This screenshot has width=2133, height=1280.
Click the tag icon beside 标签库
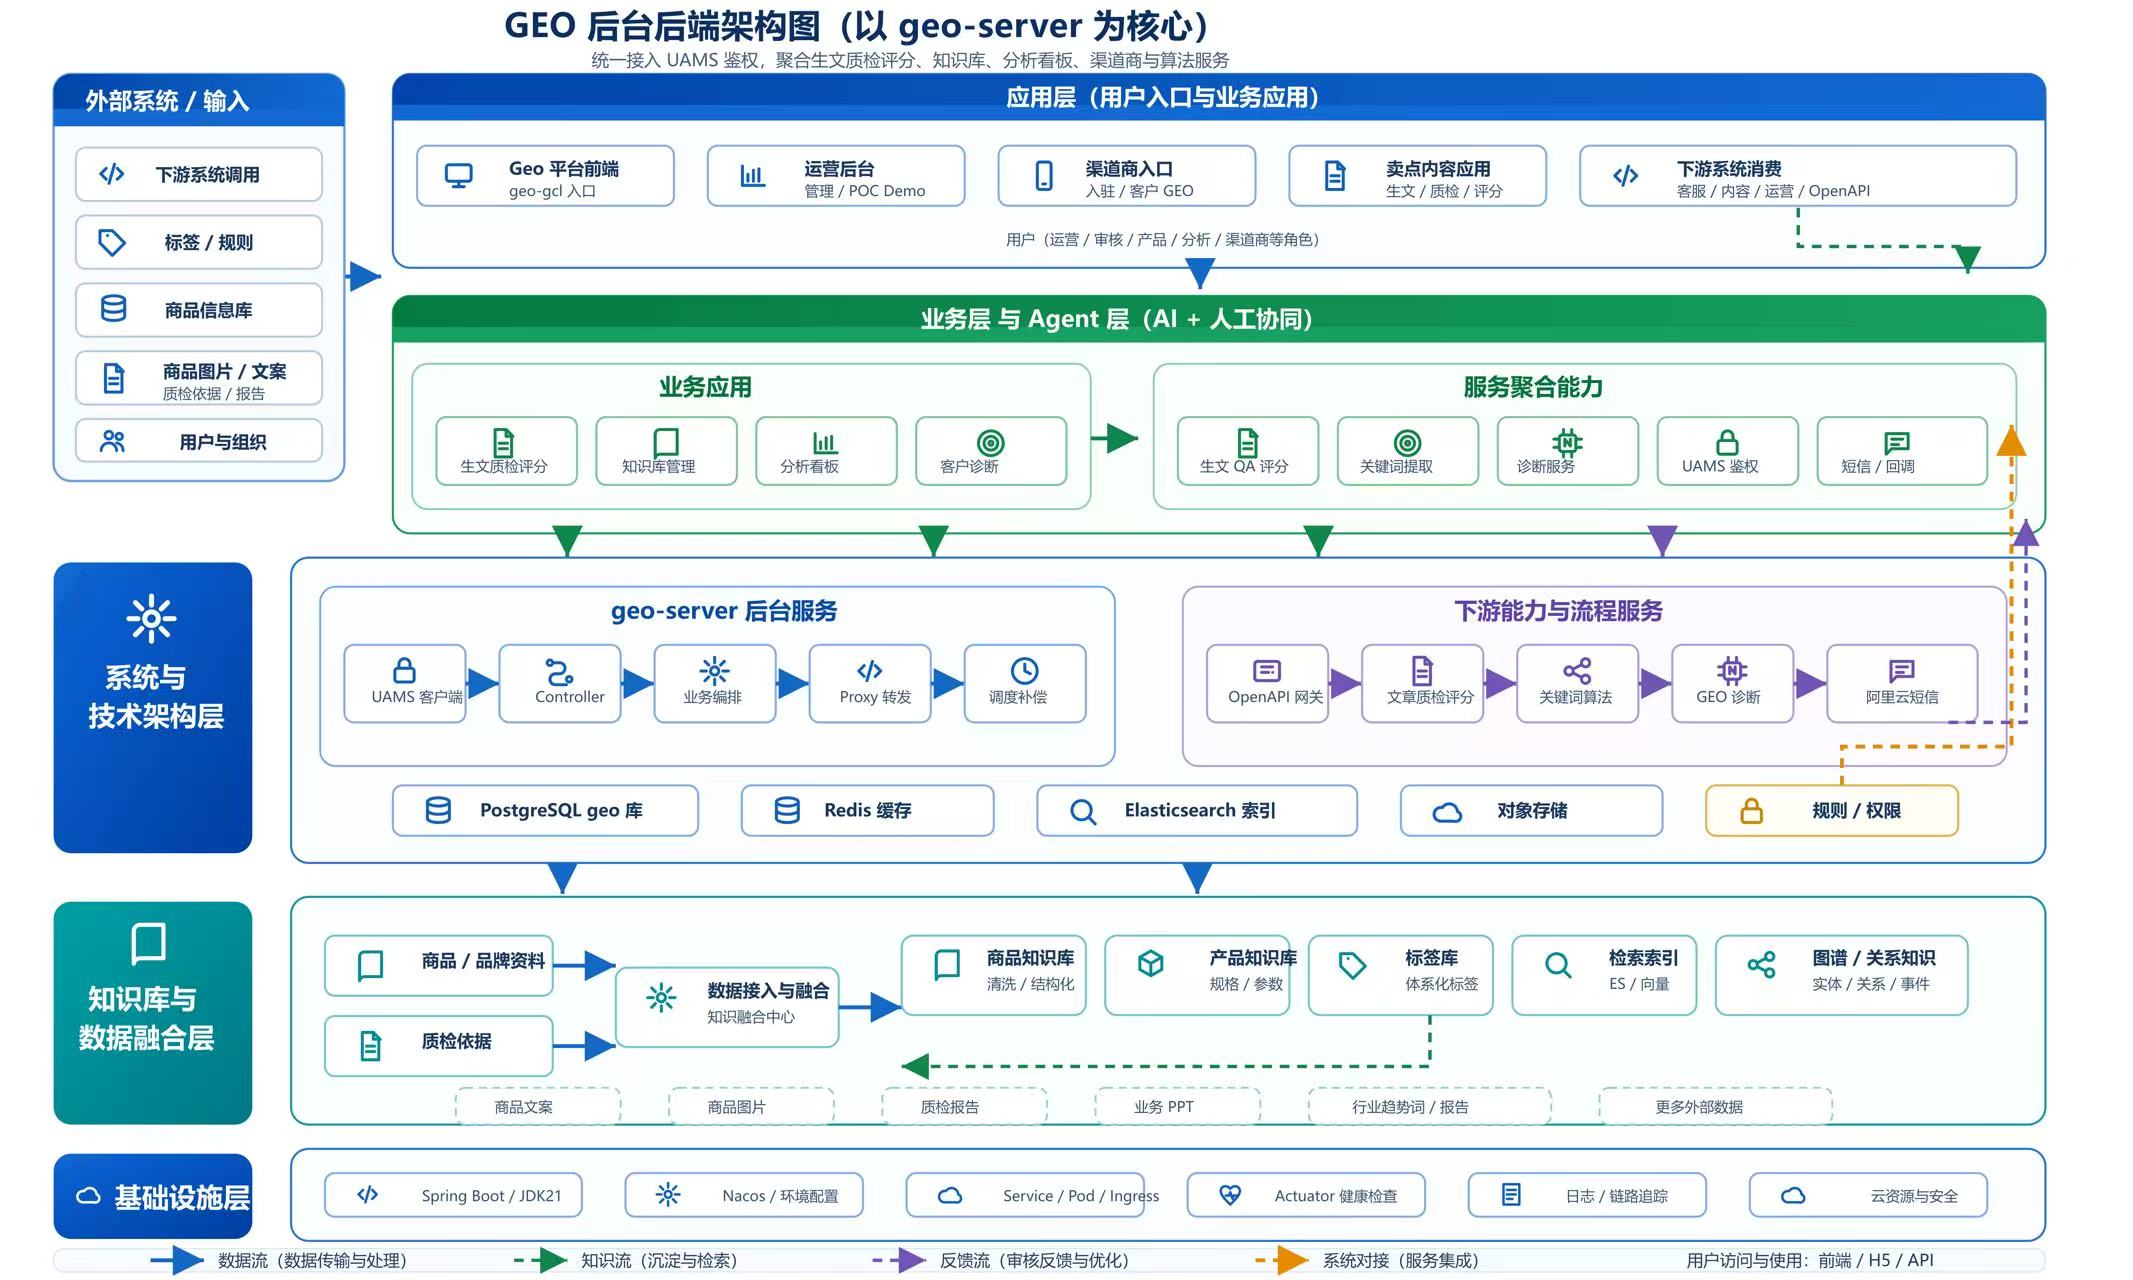pos(1352,965)
